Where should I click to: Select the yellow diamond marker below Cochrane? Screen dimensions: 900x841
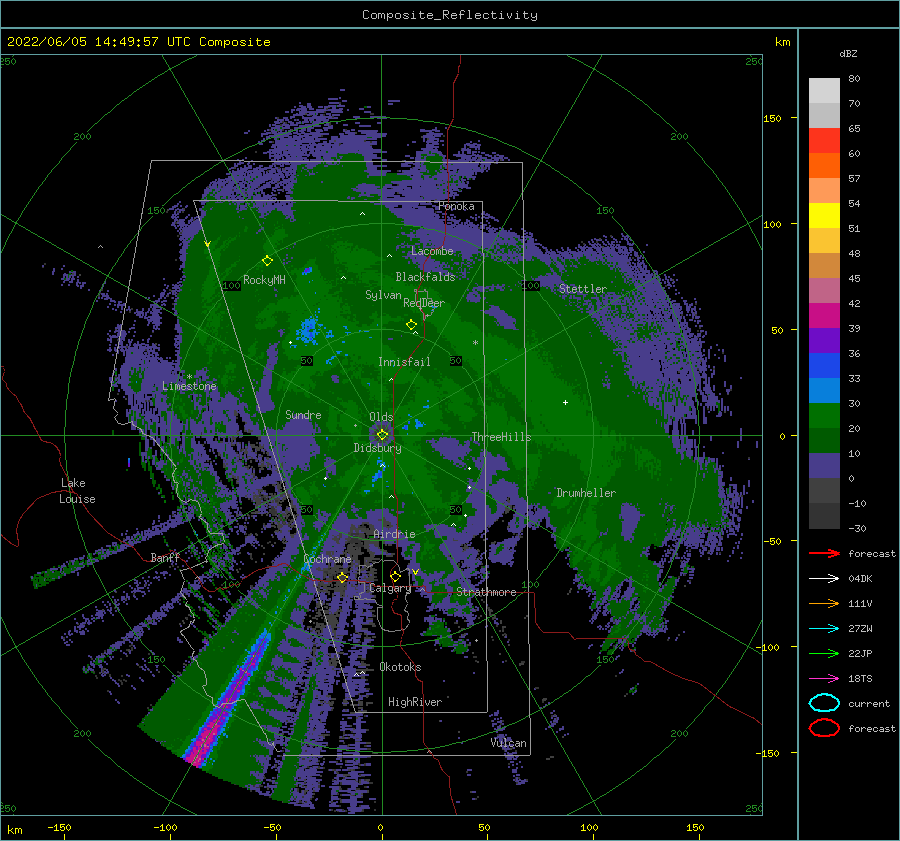(343, 578)
